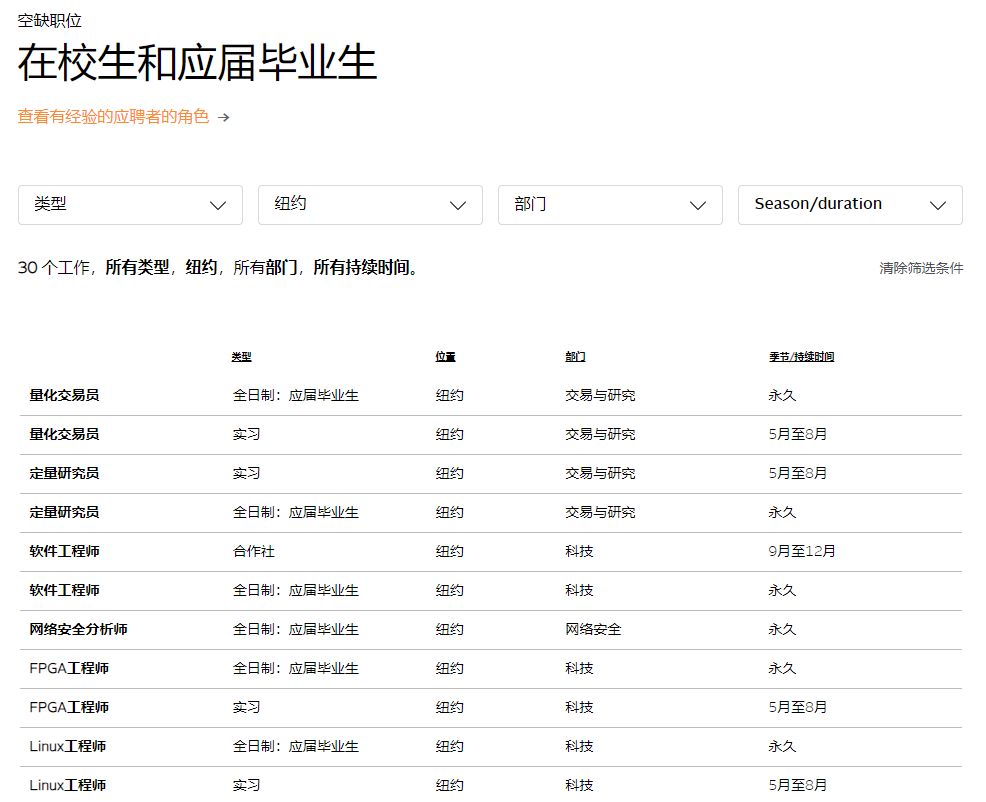Click 清除筛选条件 to clear filters
Screen dimensions: 986x802
point(919,268)
